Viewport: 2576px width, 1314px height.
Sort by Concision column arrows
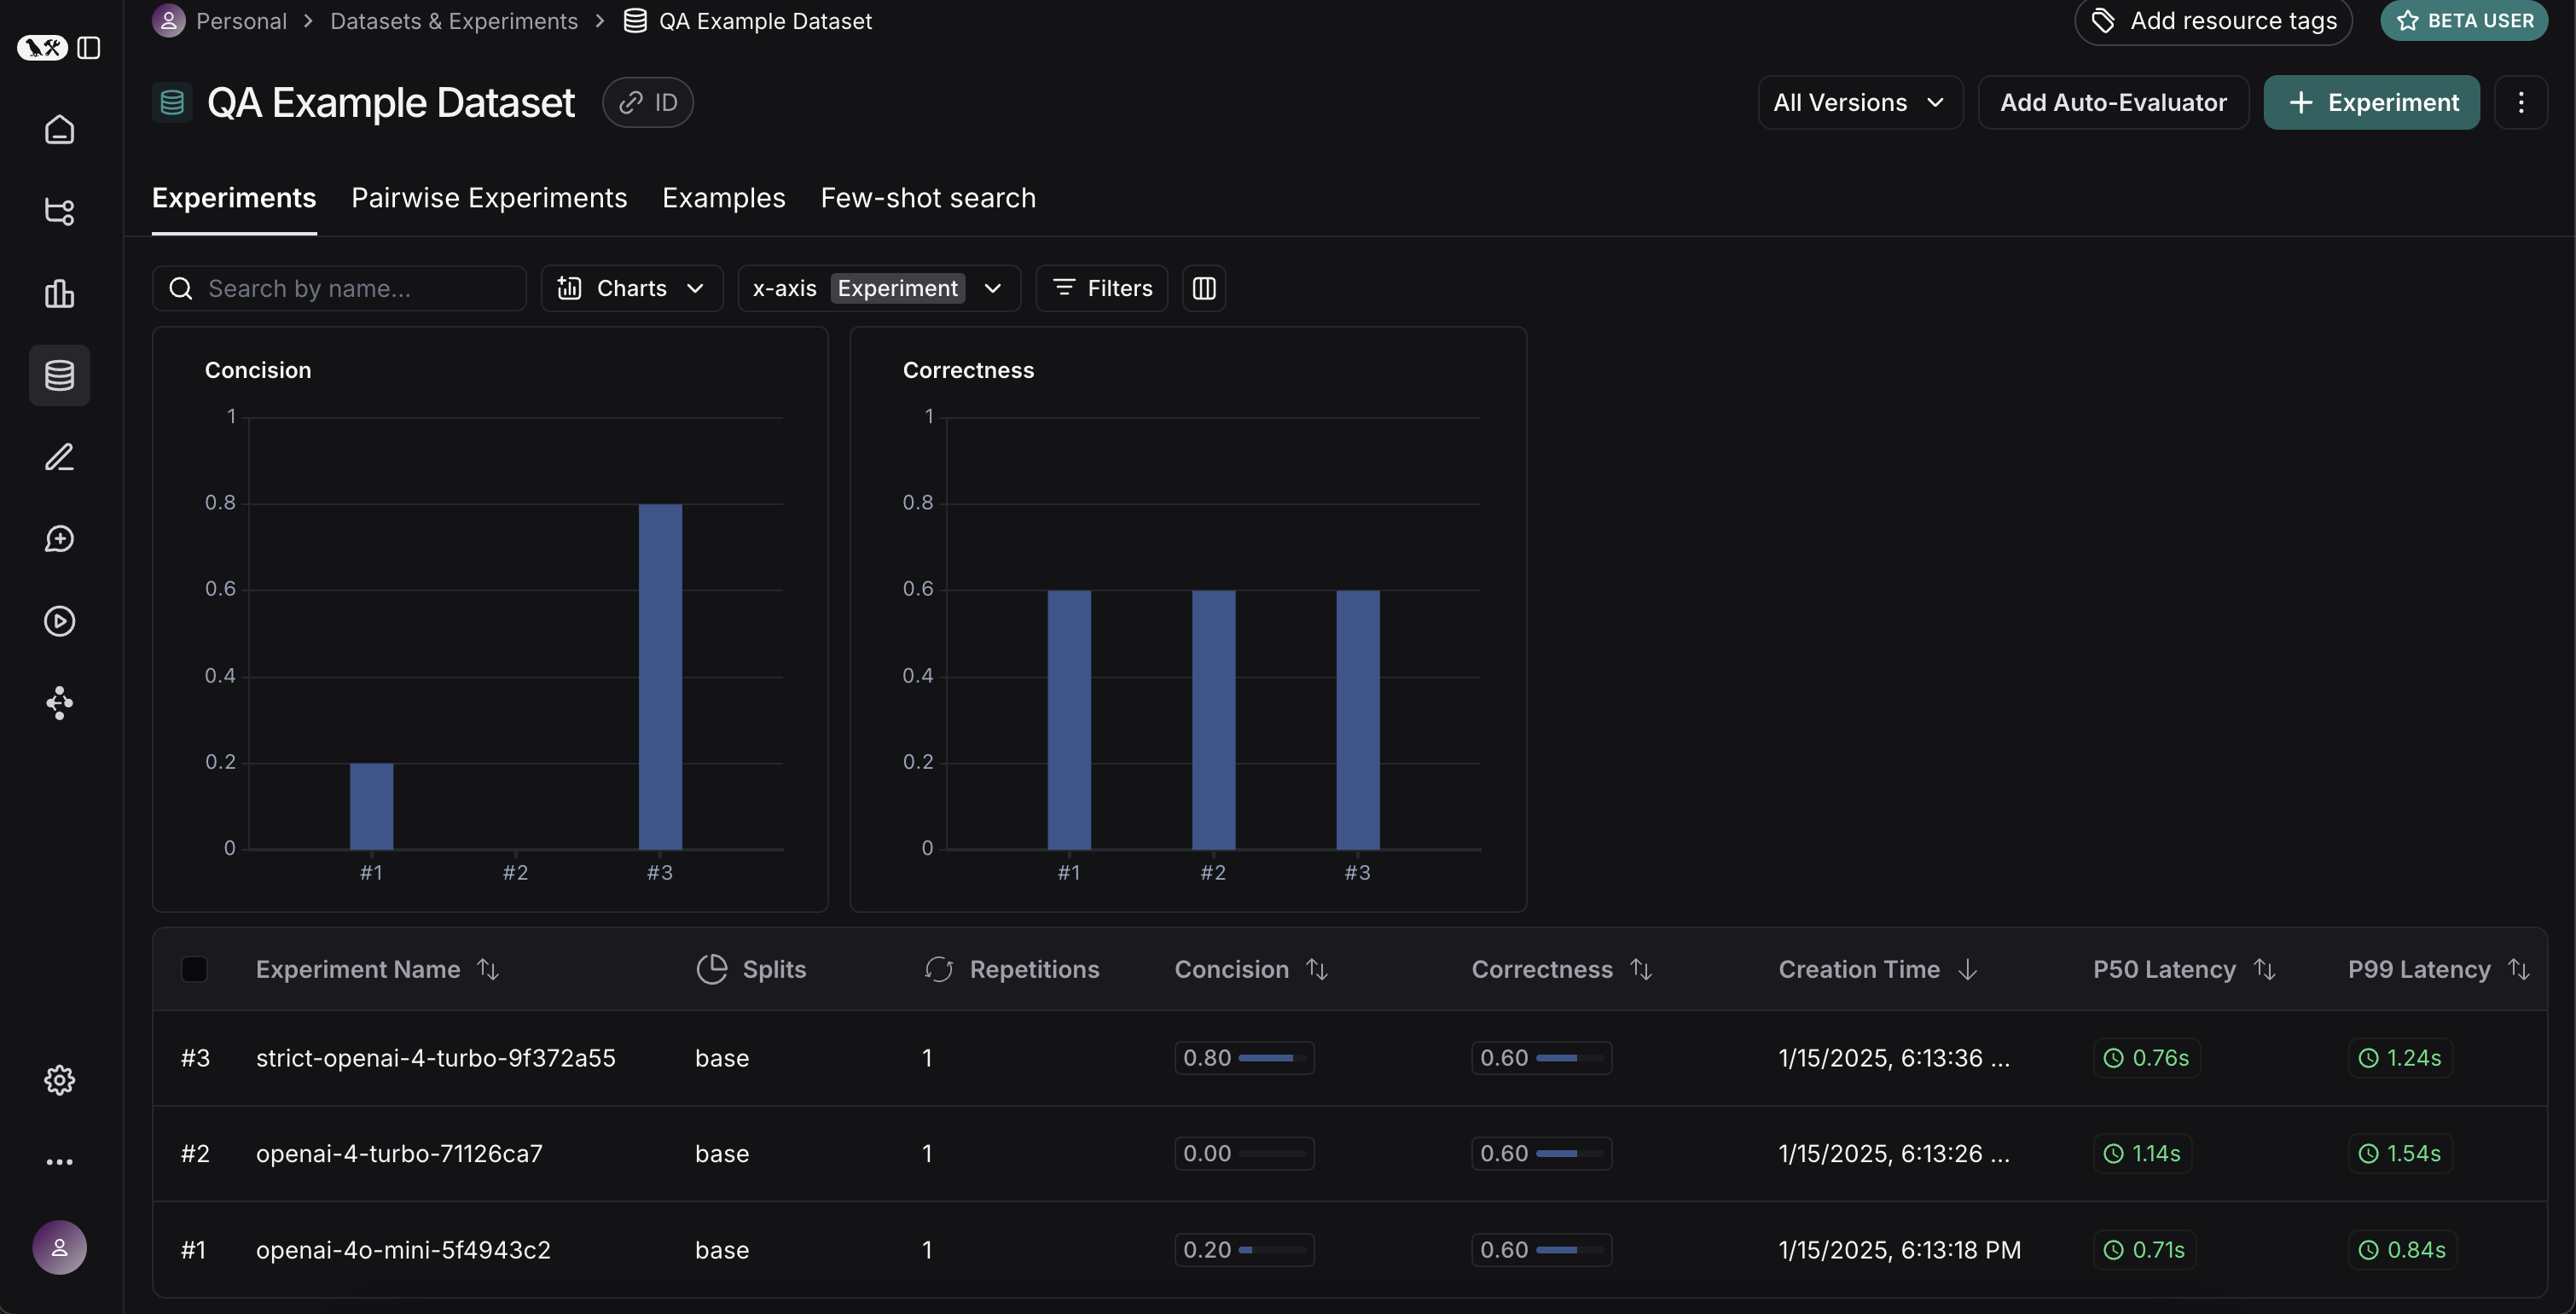[1317, 969]
